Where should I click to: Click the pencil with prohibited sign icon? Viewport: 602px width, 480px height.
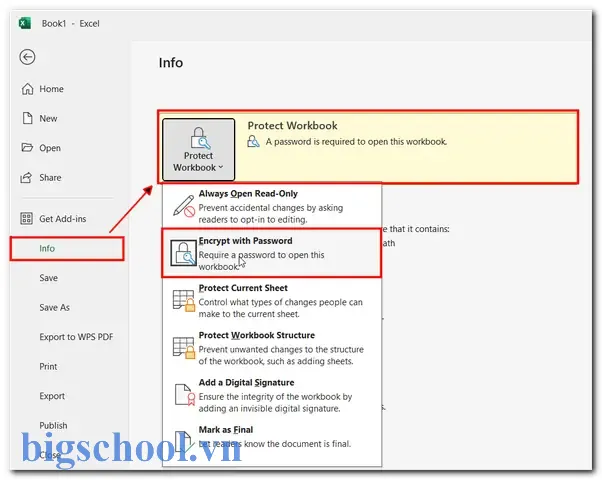click(x=184, y=206)
